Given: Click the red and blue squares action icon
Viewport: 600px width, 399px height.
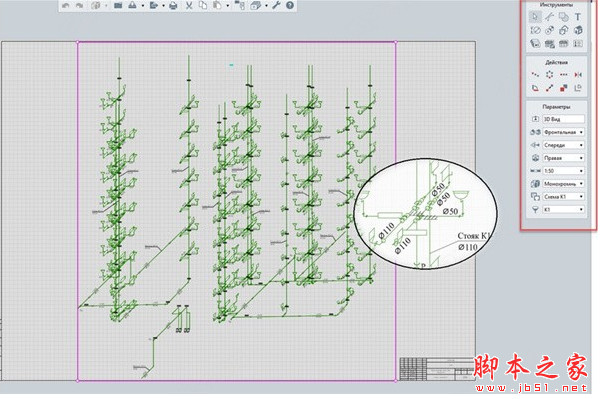Looking at the screenshot, I should (563, 88).
